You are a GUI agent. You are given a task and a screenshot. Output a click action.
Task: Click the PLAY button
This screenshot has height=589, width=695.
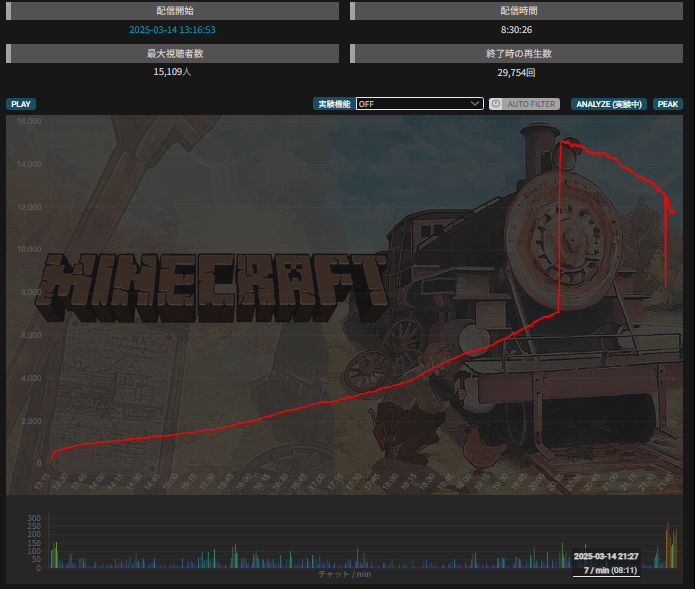tap(21, 104)
